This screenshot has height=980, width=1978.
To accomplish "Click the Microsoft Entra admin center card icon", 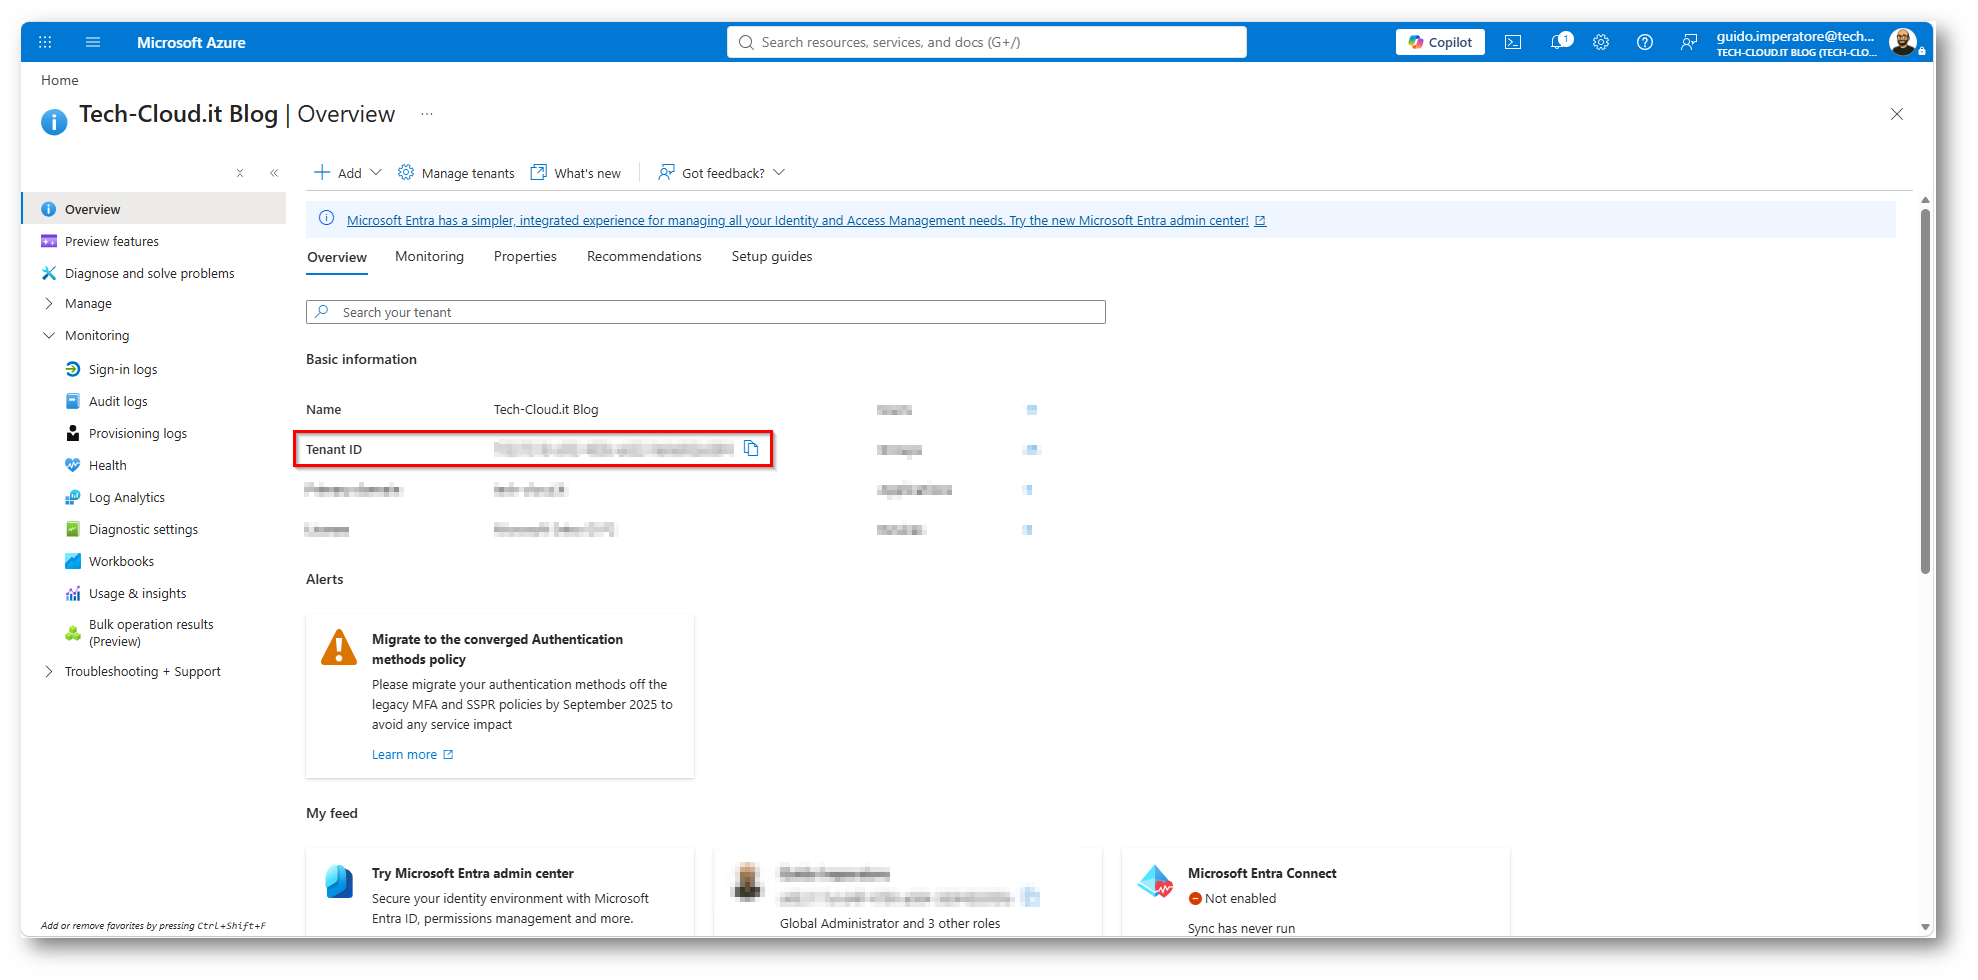I will (x=340, y=882).
